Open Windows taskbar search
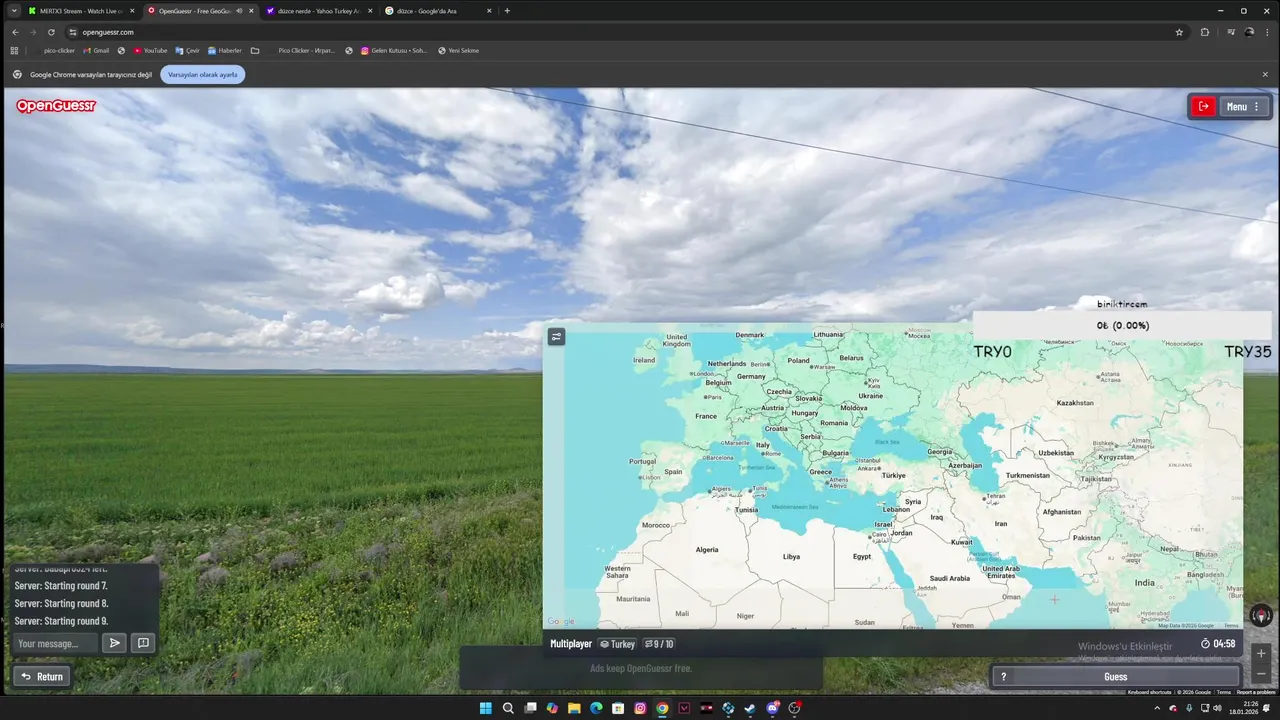Viewport: 1280px width, 720px height. [x=508, y=708]
